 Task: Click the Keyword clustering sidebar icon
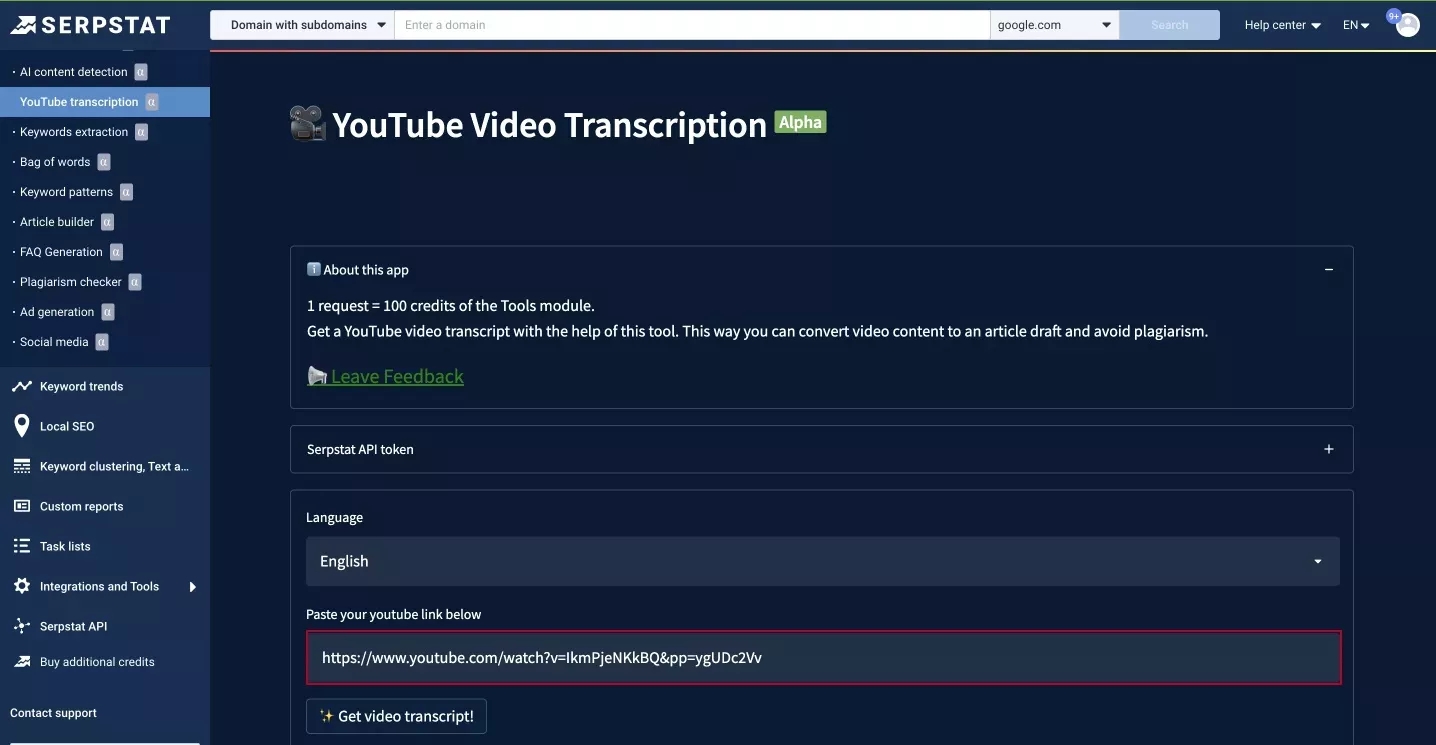[21, 466]
